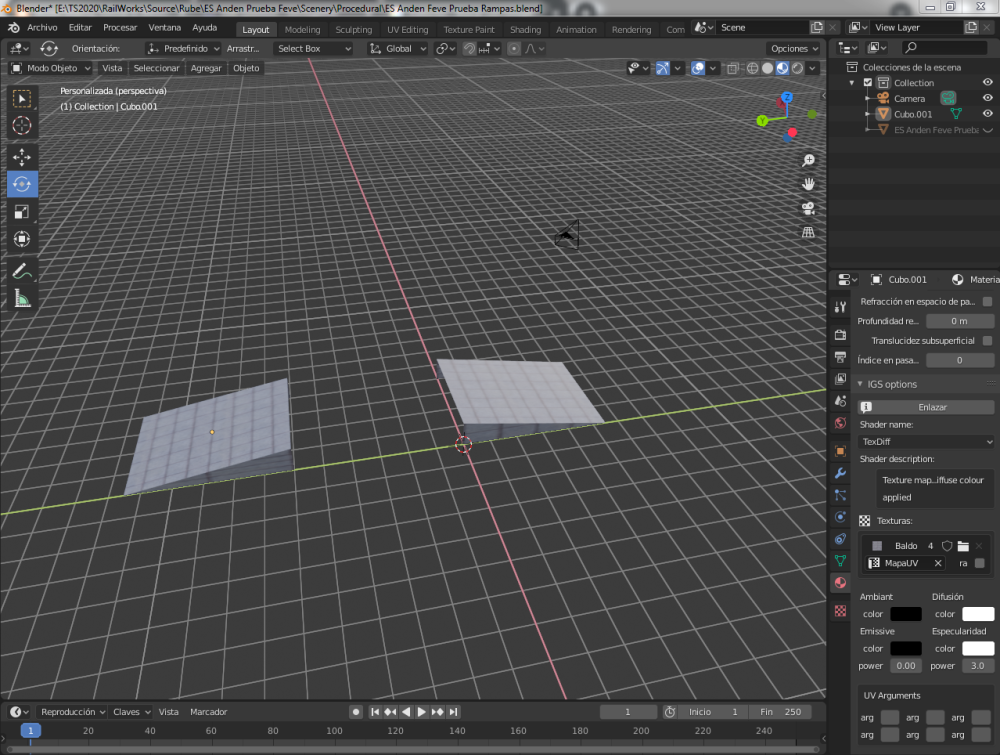Toggle visibility of Cubo.001
The height and width of the screenshot is (755, 1000).
point(989,113)
